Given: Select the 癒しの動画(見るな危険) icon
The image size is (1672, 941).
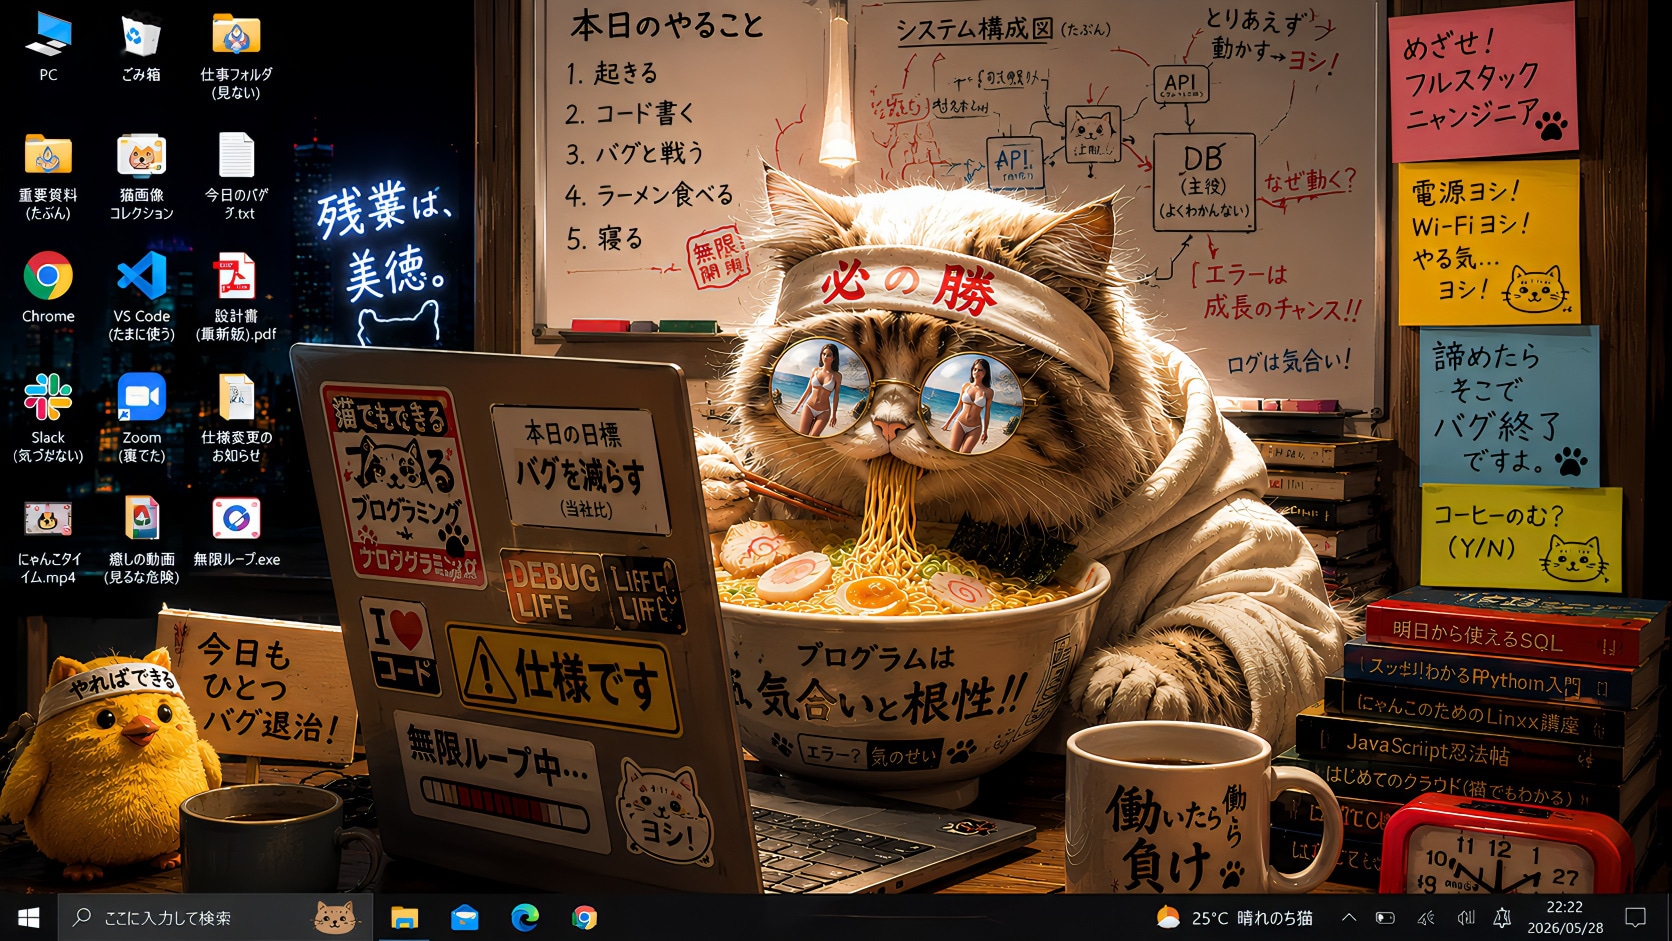Looking at the screenshot, I should point(141,540).
